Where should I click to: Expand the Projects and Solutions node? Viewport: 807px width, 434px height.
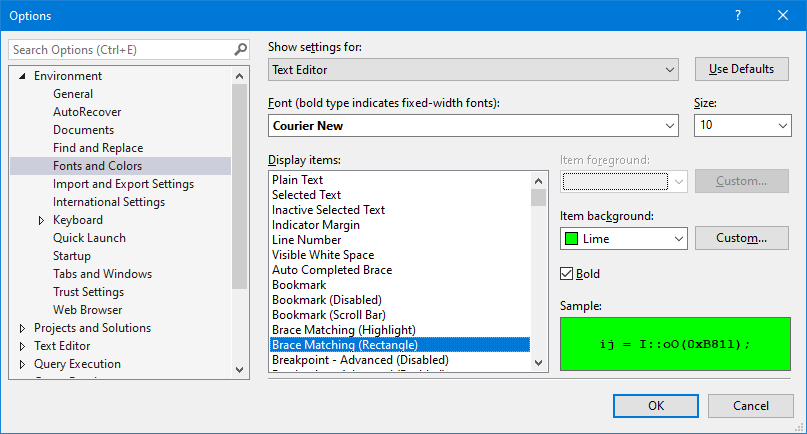click(22, 328)
